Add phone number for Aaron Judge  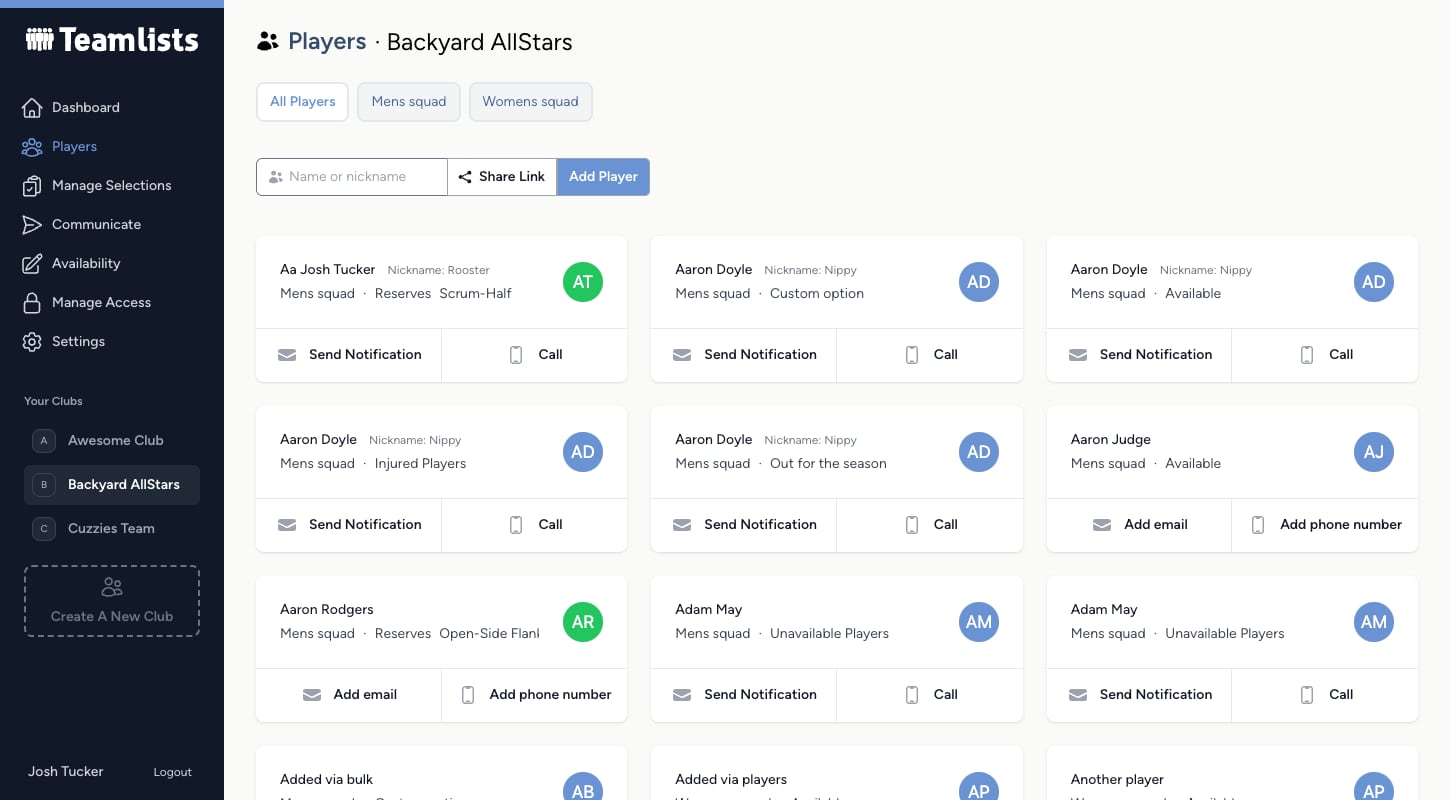pyautogui.click(x=1325, y=524)
